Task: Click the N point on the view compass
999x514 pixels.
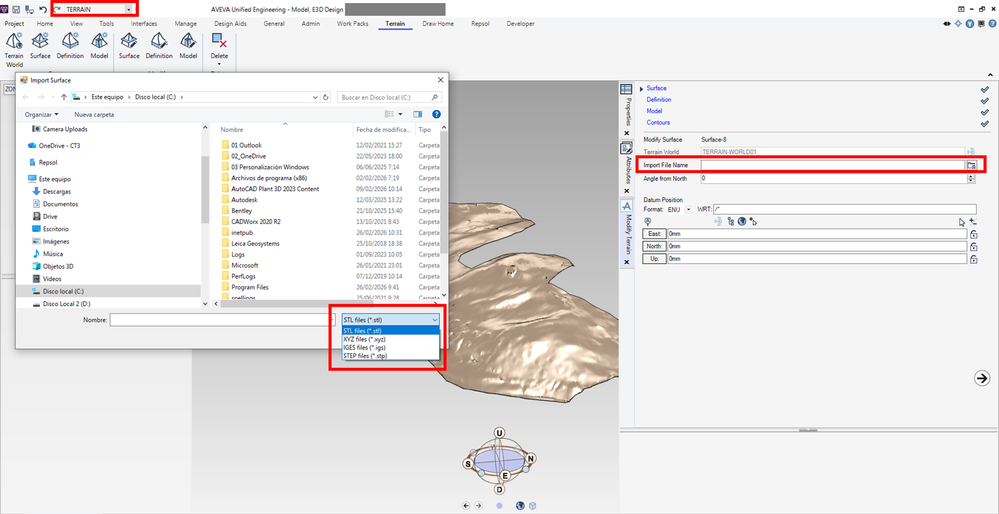Action: coord(531,458)
